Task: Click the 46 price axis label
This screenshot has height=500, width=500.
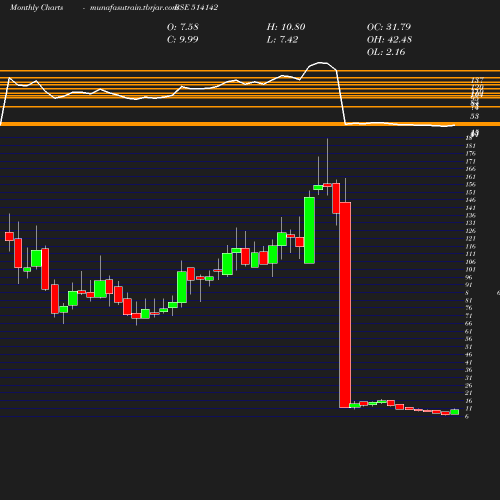Action: pos(469,355)
